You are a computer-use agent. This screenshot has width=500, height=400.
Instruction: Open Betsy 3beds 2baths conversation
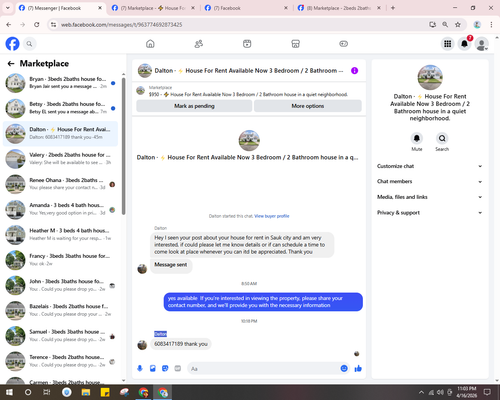61,108
